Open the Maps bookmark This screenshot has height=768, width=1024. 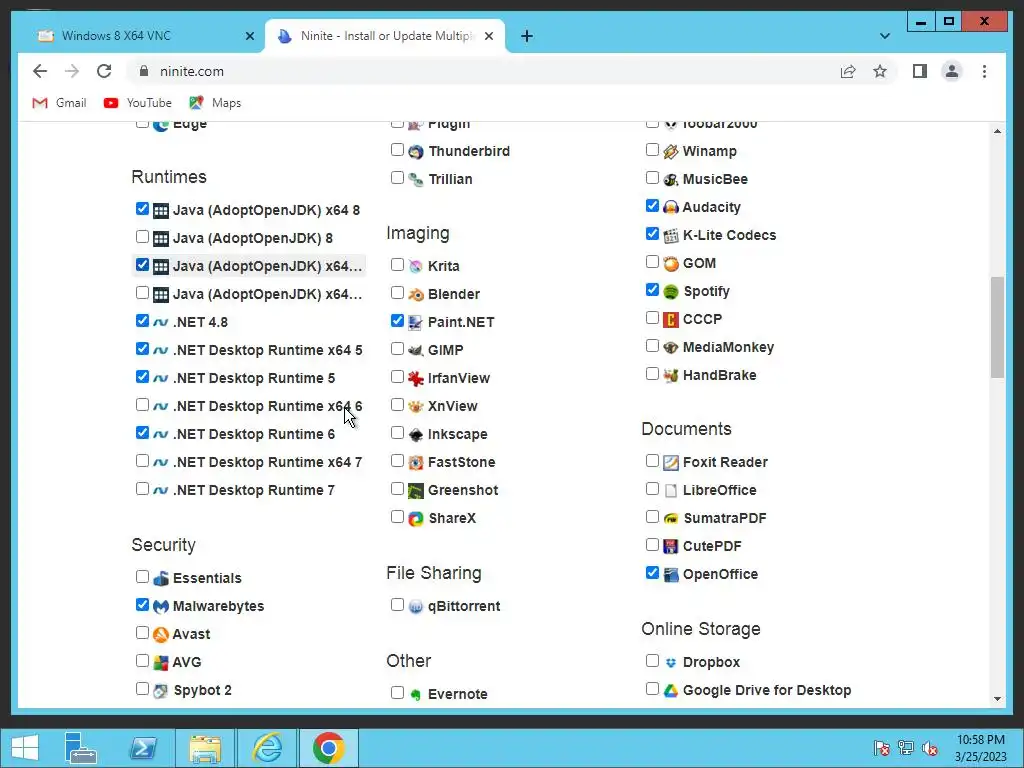point(216,103)
